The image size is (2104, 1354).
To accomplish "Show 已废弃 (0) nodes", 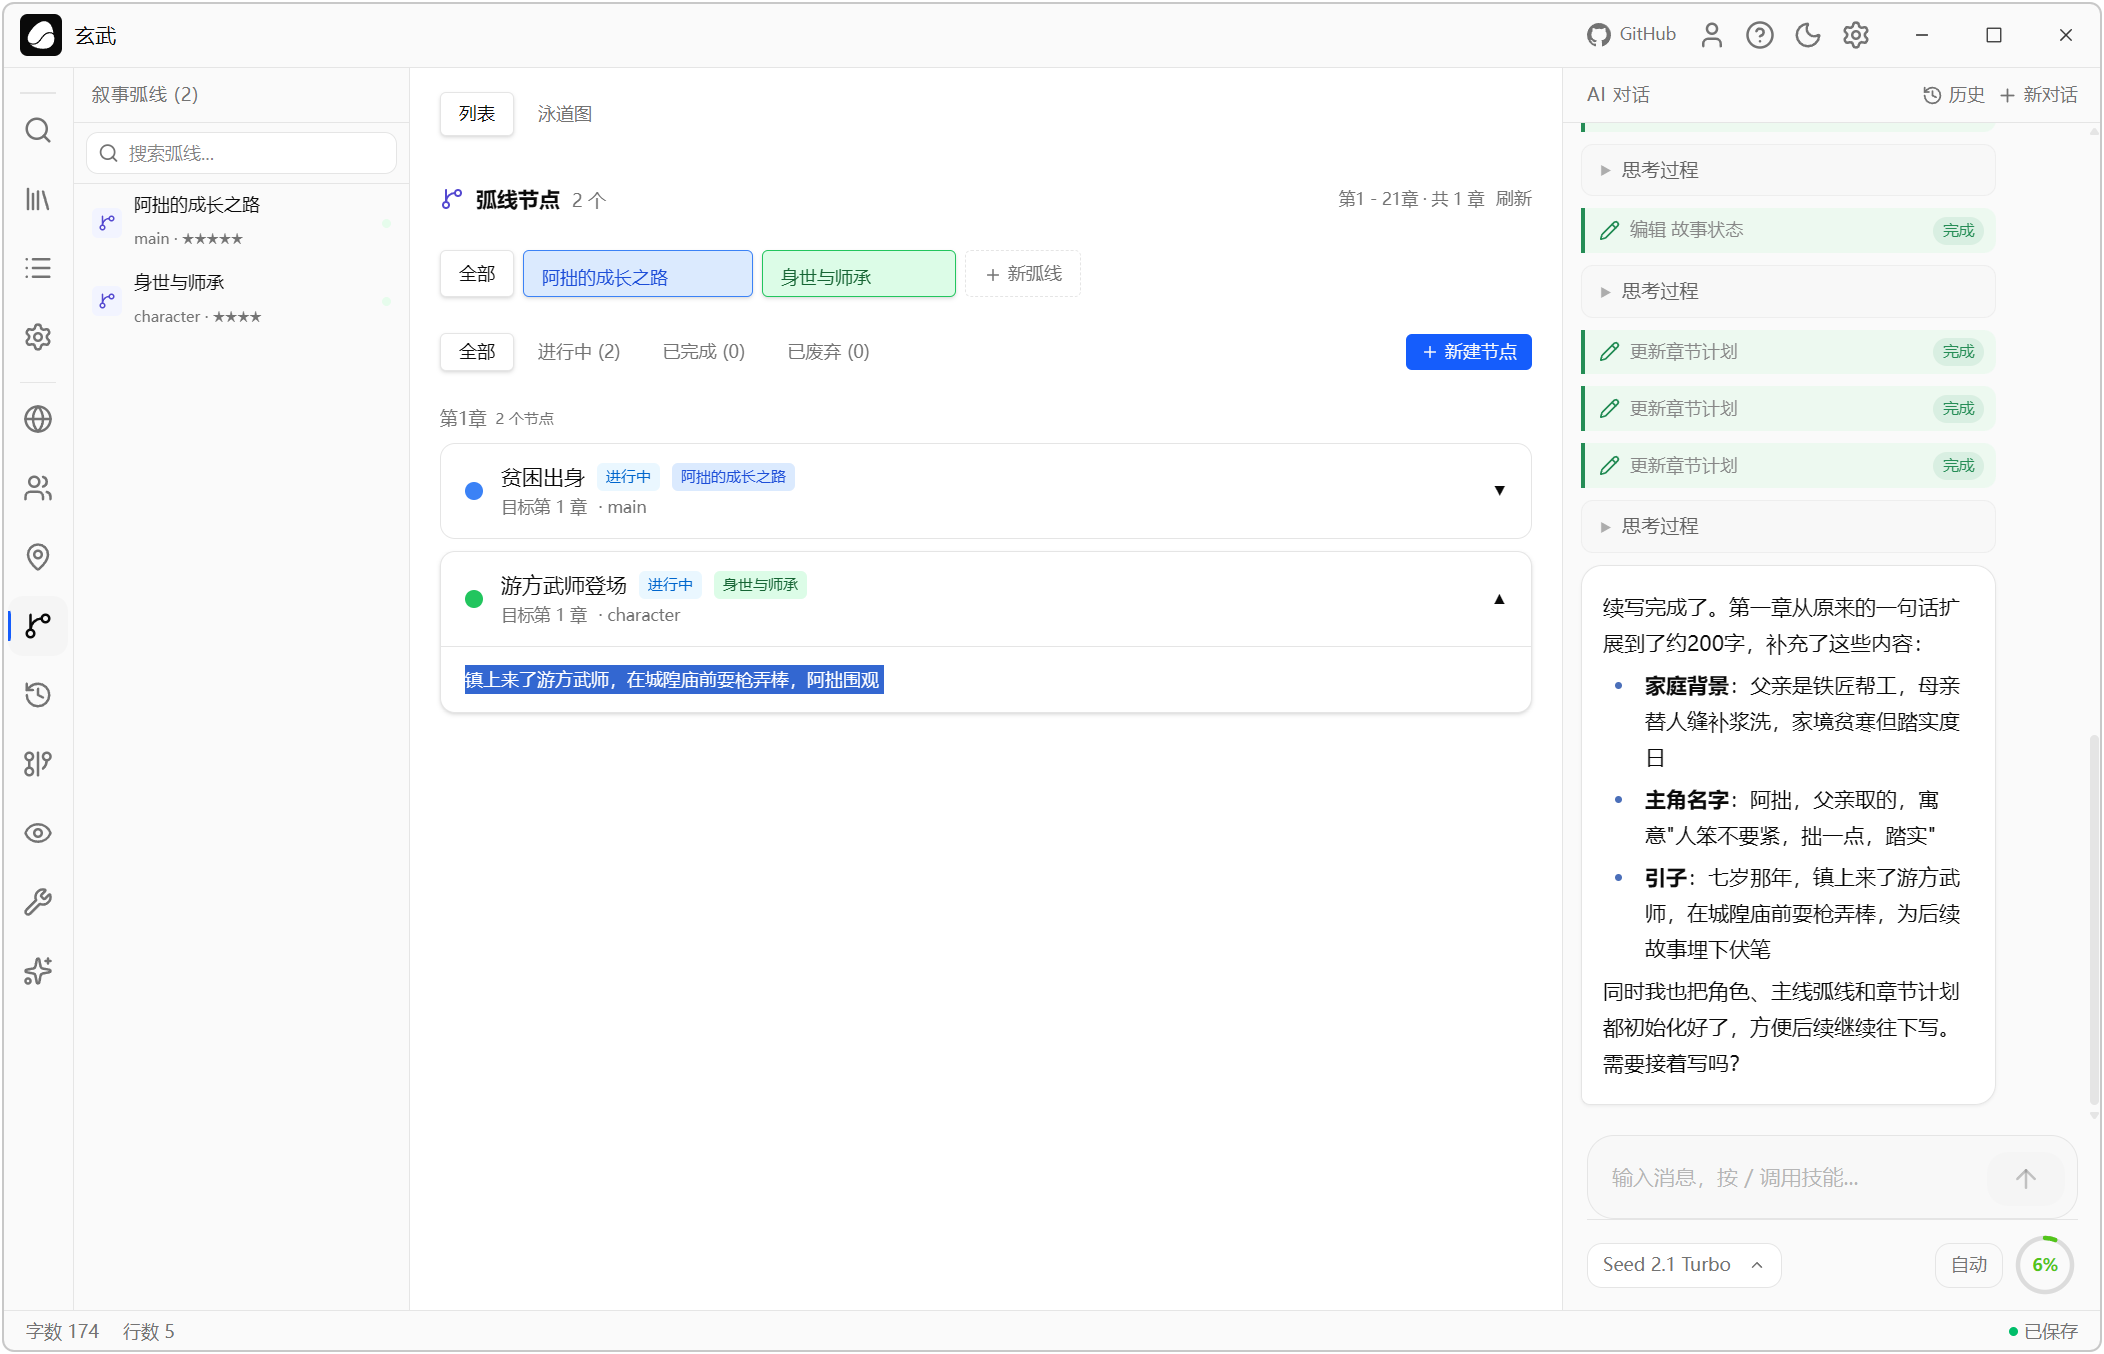I will 829,352.
